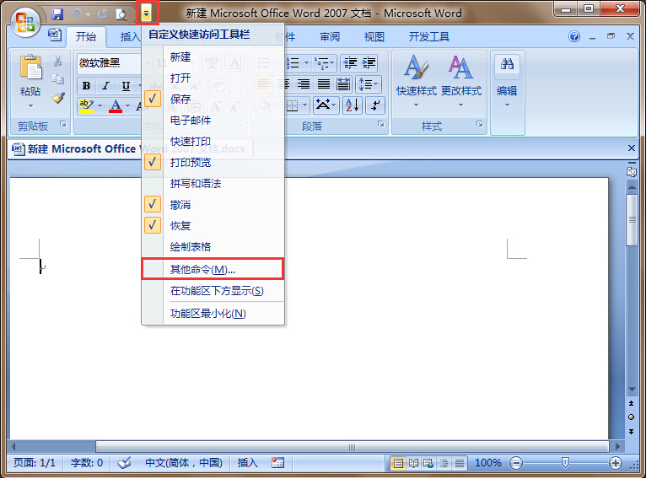
Task: Click the Word Help question mark icon
Action: point(574,37)
